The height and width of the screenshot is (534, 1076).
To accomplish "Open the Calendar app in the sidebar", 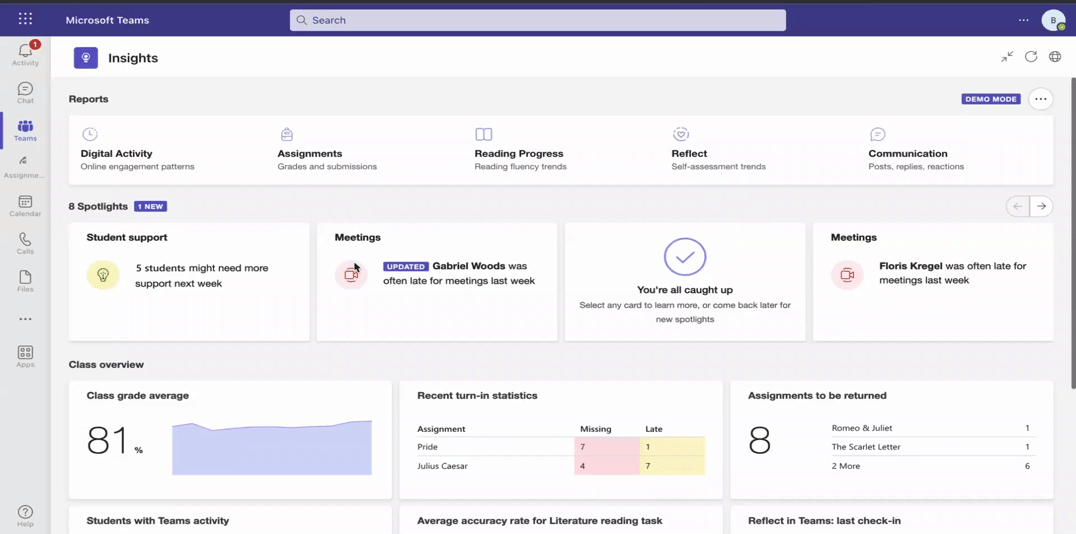I will tap(25, 206).
